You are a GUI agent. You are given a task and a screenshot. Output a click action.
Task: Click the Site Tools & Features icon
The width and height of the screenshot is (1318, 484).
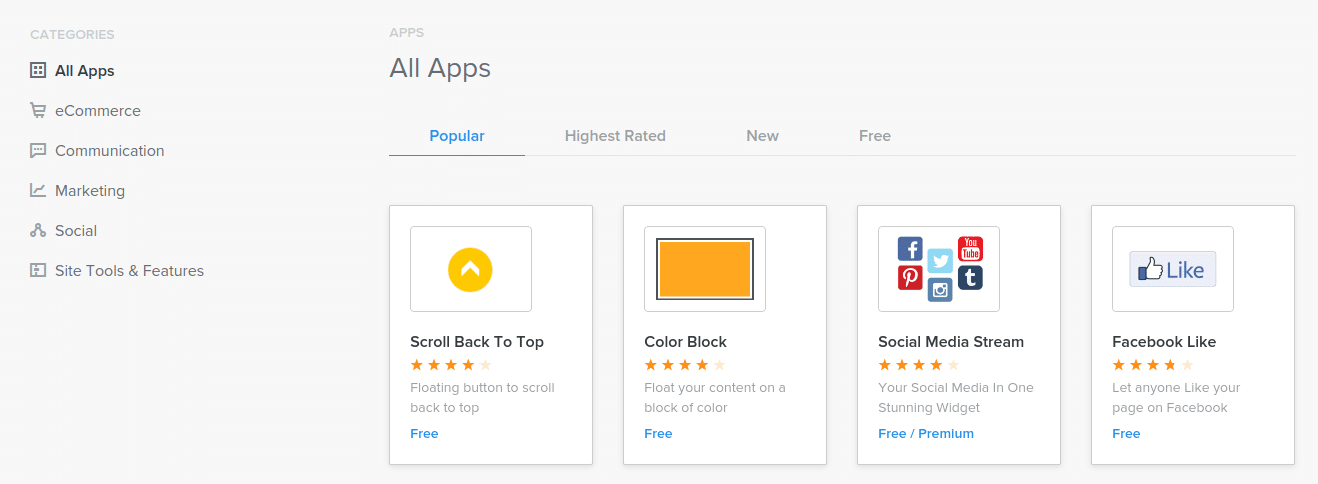point(38,271)
